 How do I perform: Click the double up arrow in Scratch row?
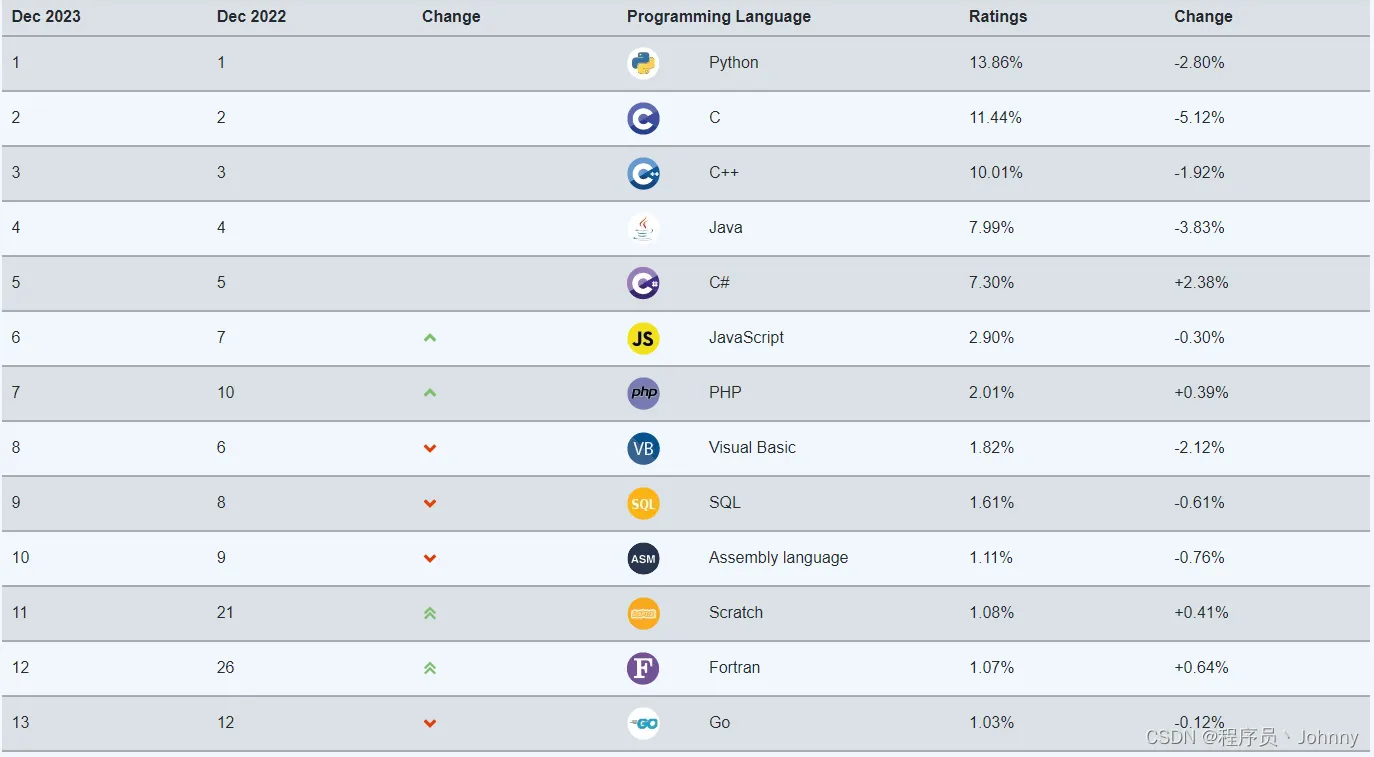(430, 613)
